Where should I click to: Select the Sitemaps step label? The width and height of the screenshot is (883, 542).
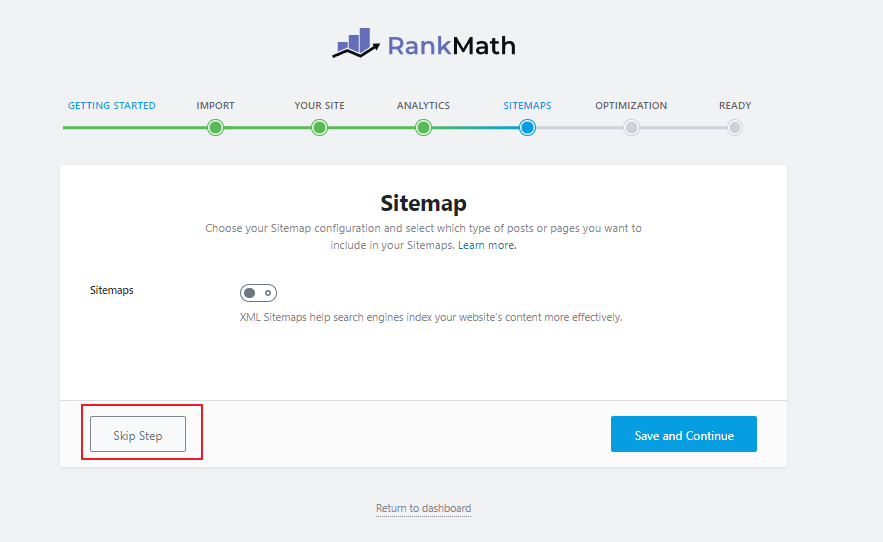[x=527, y=105]
